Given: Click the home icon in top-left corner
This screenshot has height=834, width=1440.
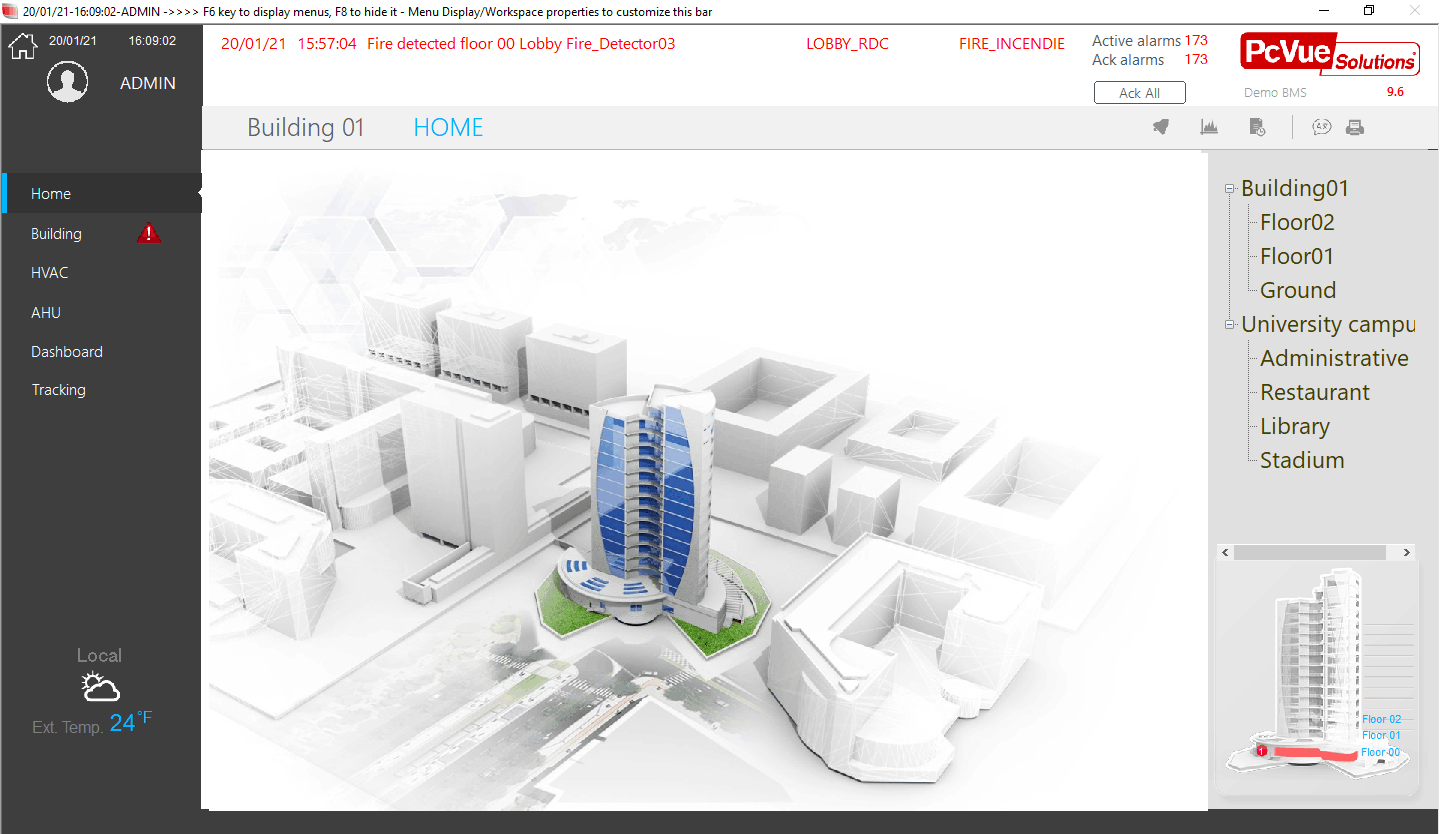Looking at the screenshot, I should (x=22, y=45).
